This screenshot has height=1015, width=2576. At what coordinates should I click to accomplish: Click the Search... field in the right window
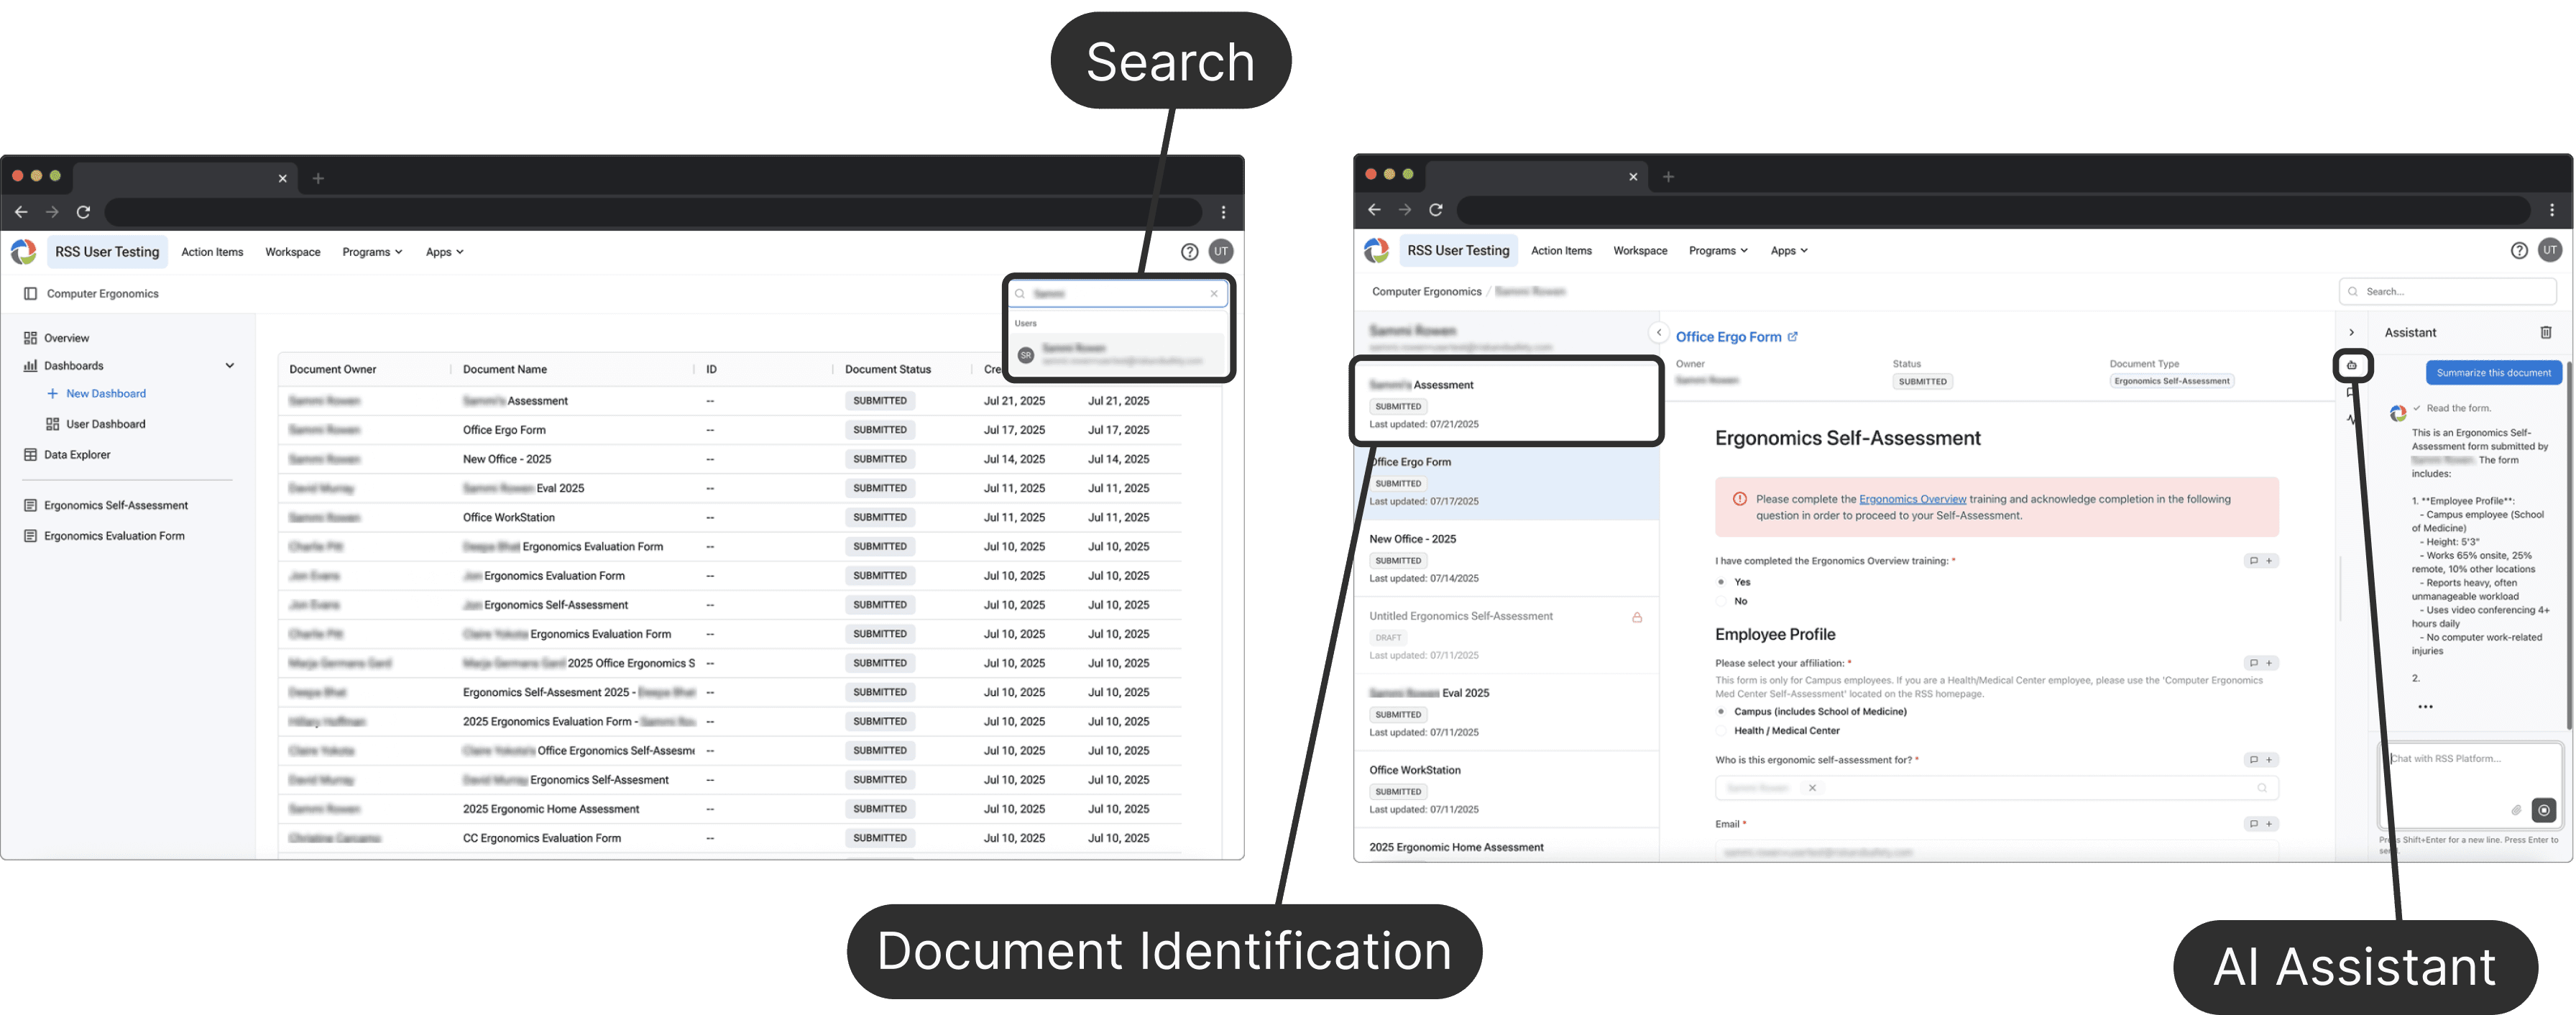pos(2447,292)
